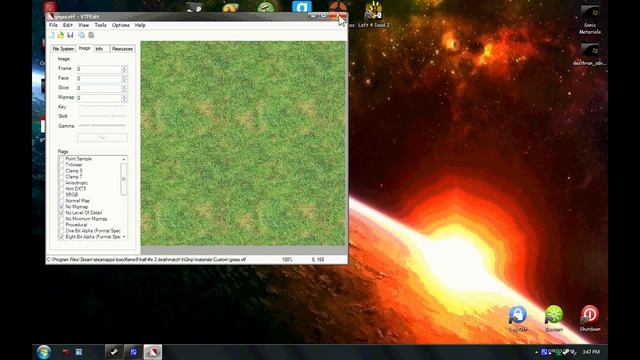640x360 pixels.
Task: Open Steam from the taskbar
Action: tap(114, 352)
